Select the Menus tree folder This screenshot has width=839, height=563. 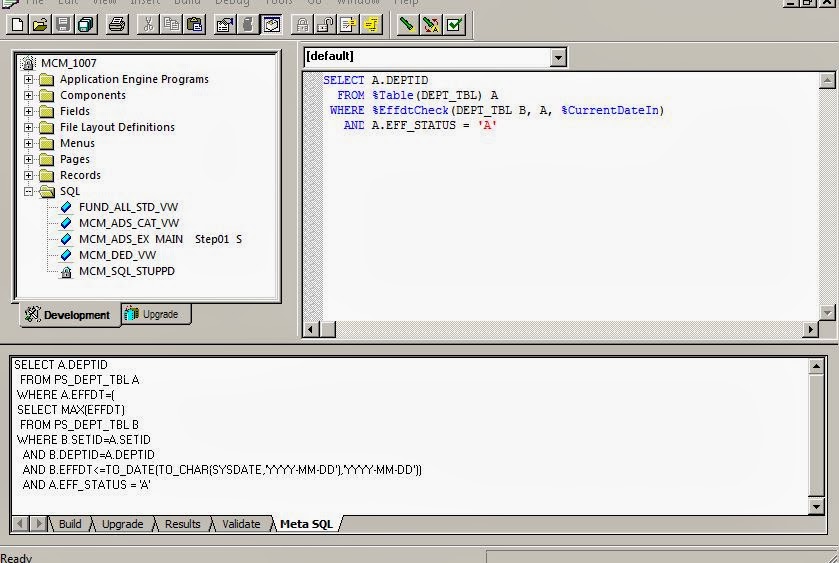click(77, 143)
